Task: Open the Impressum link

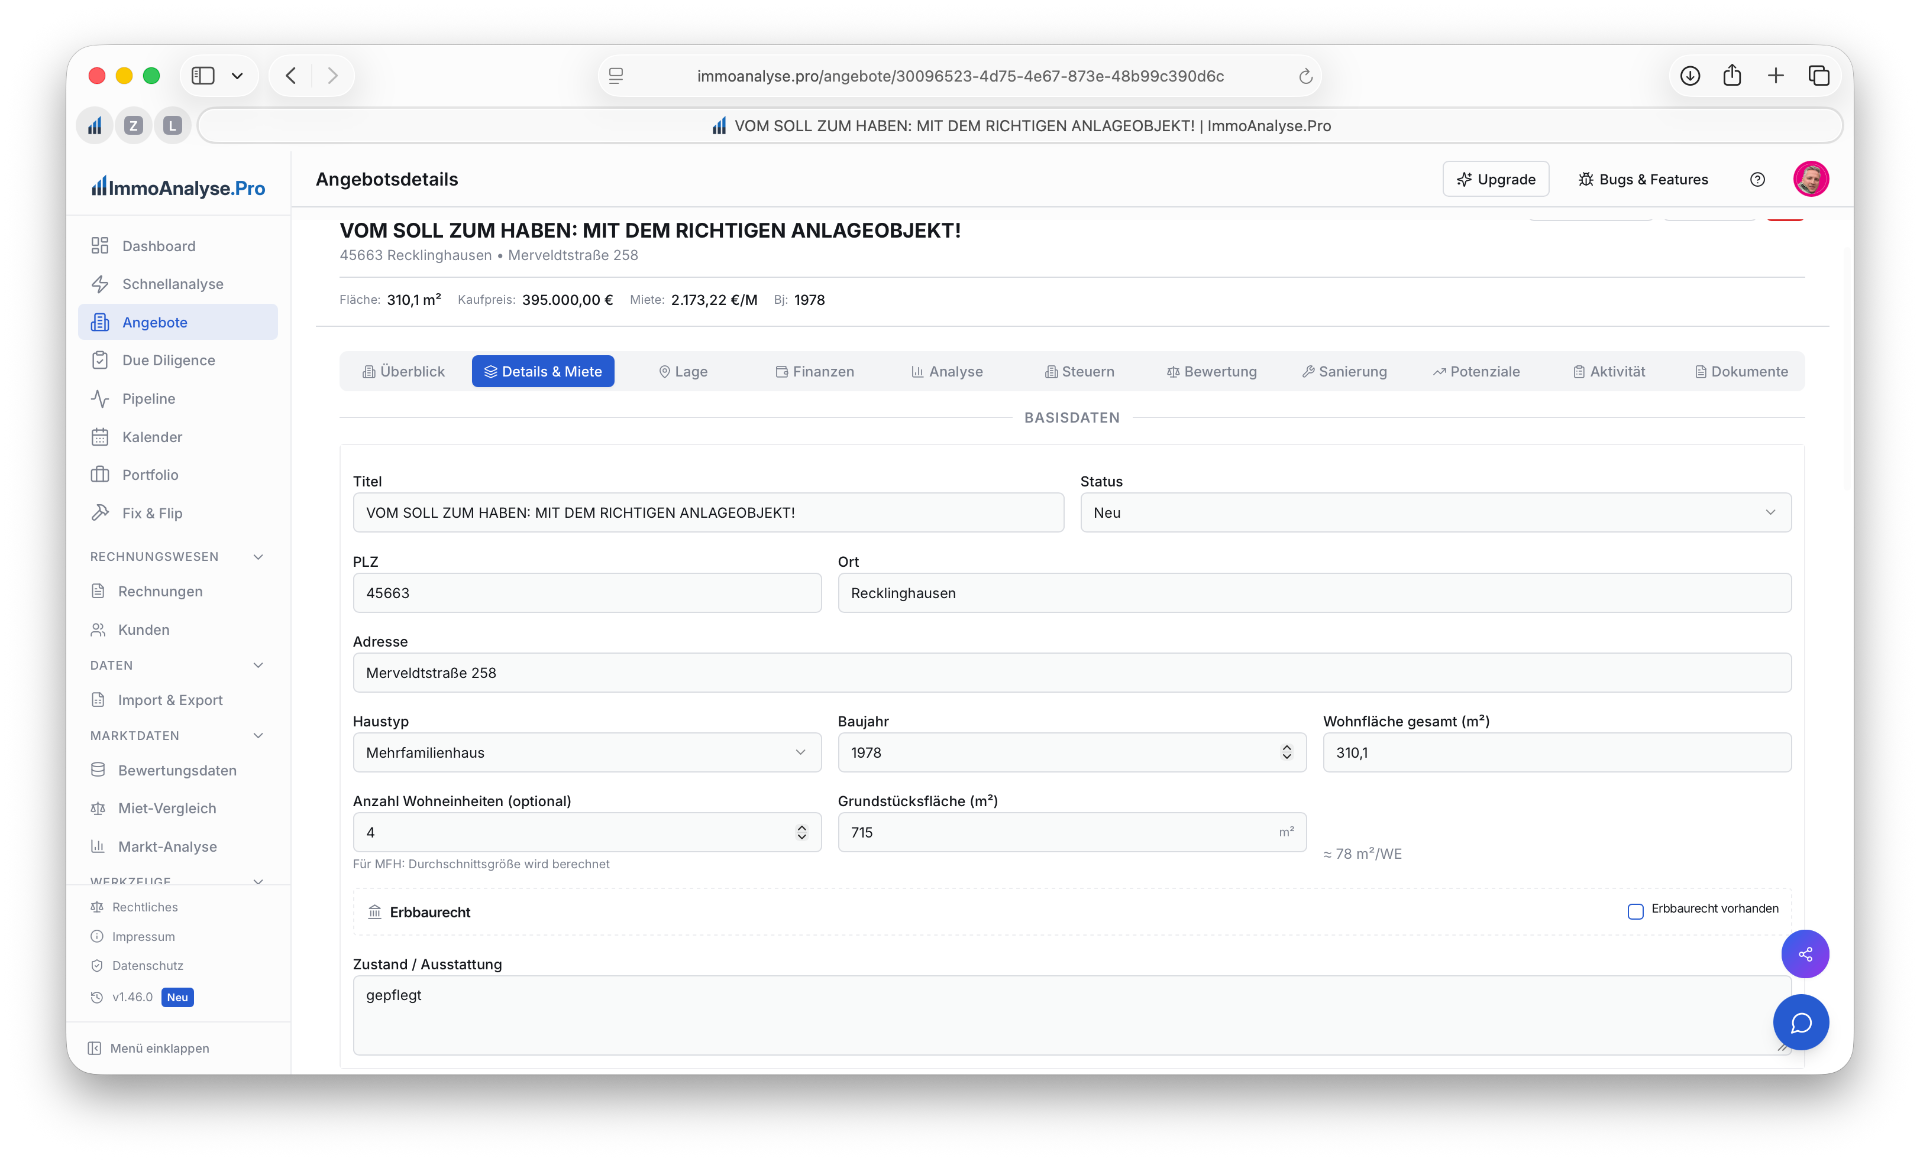Action: click(x=133, y=936)
